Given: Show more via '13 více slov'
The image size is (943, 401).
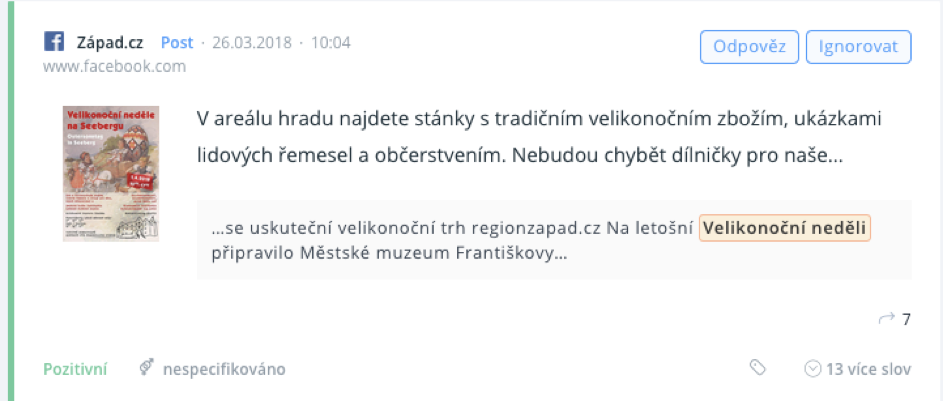Looking at the screenshot, I should click(x=868, y=369).
